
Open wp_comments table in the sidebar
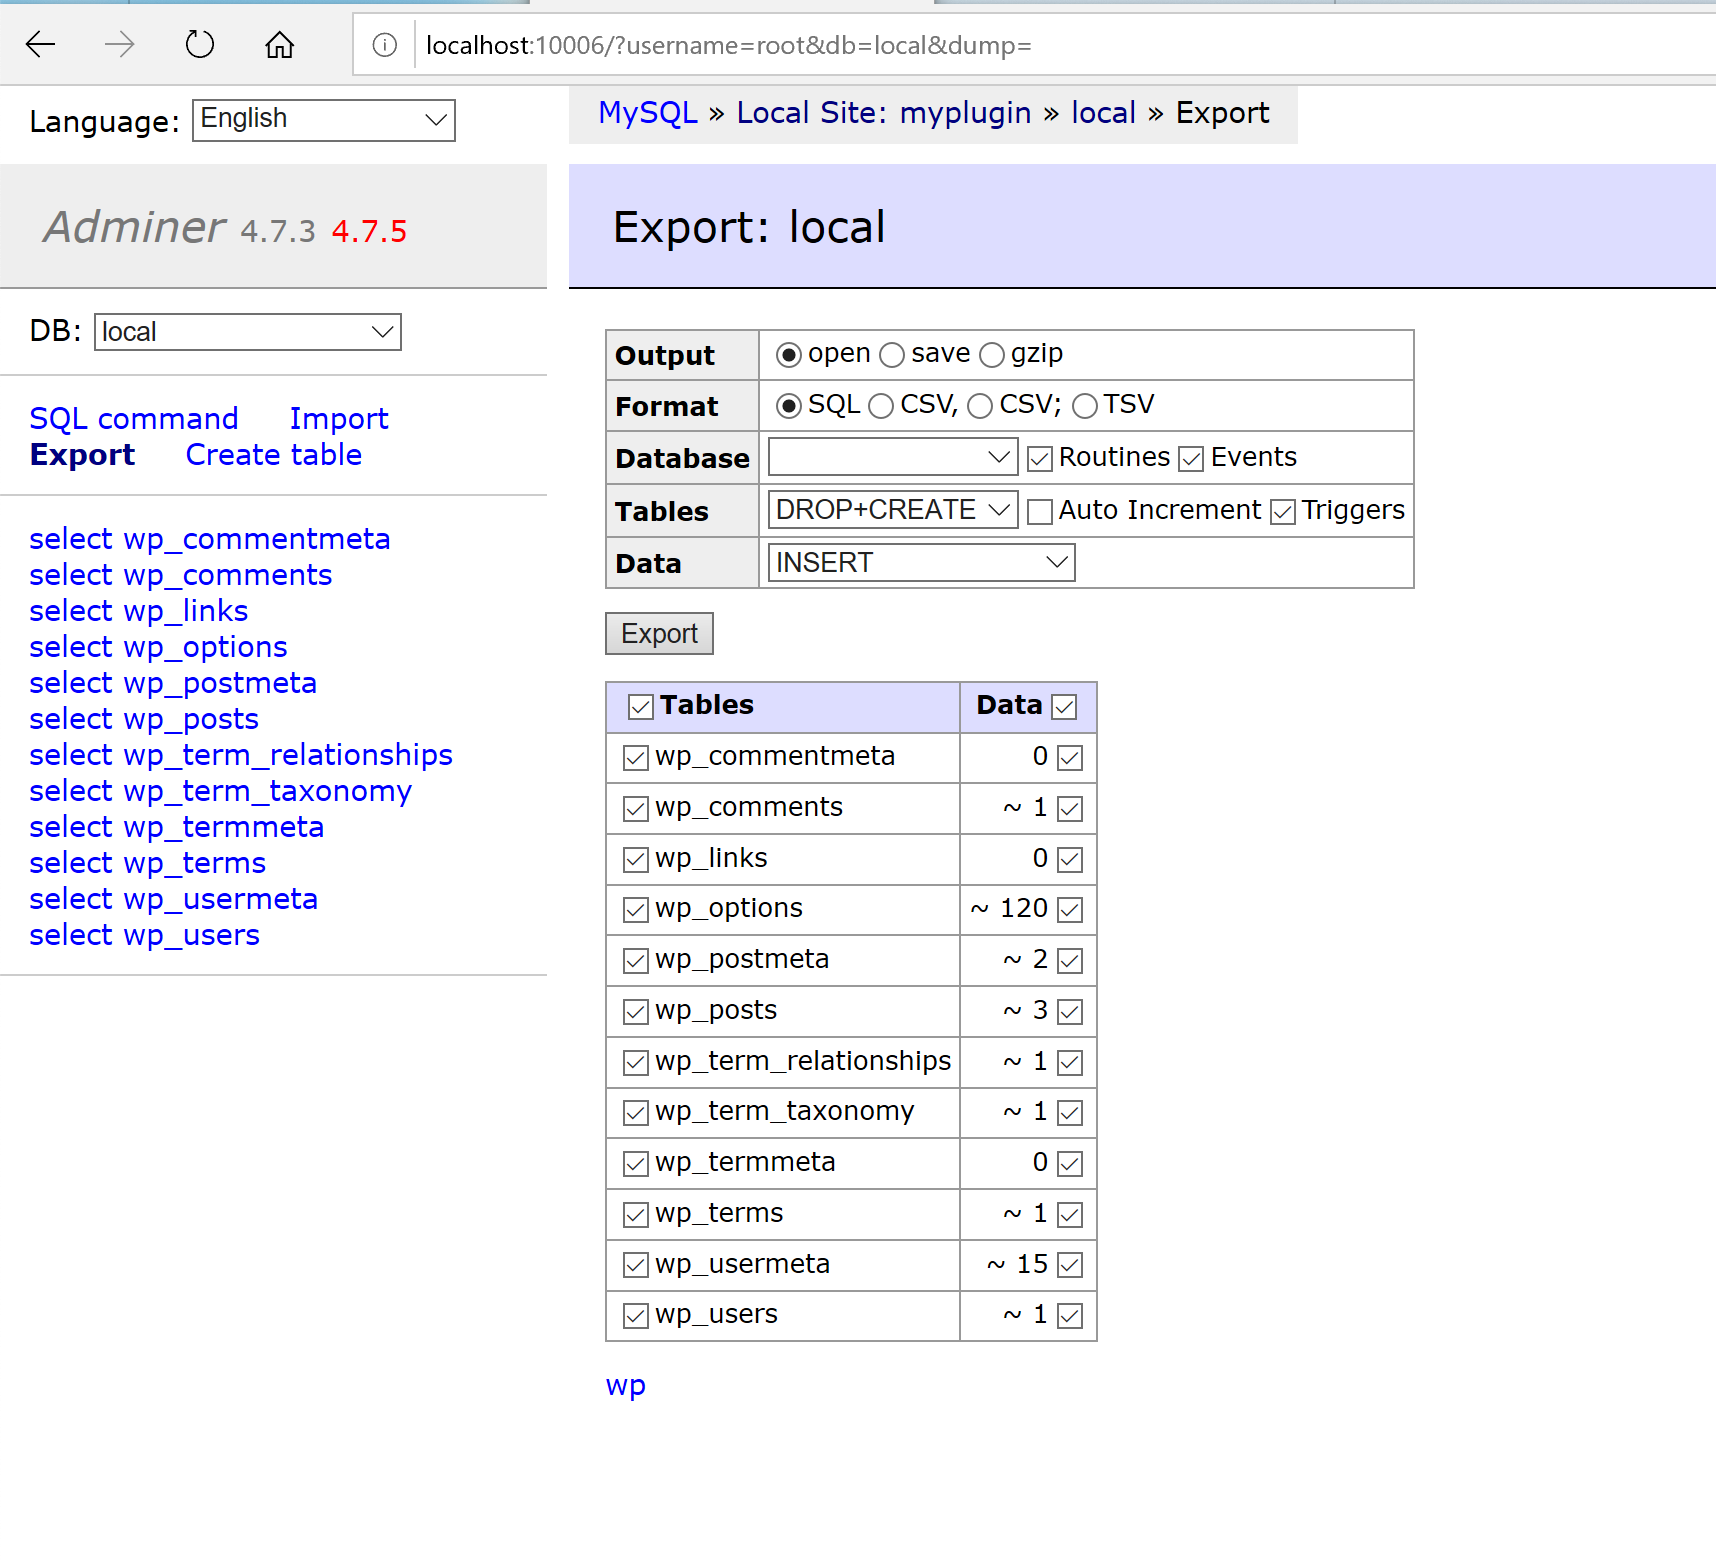tap(228, 575)
